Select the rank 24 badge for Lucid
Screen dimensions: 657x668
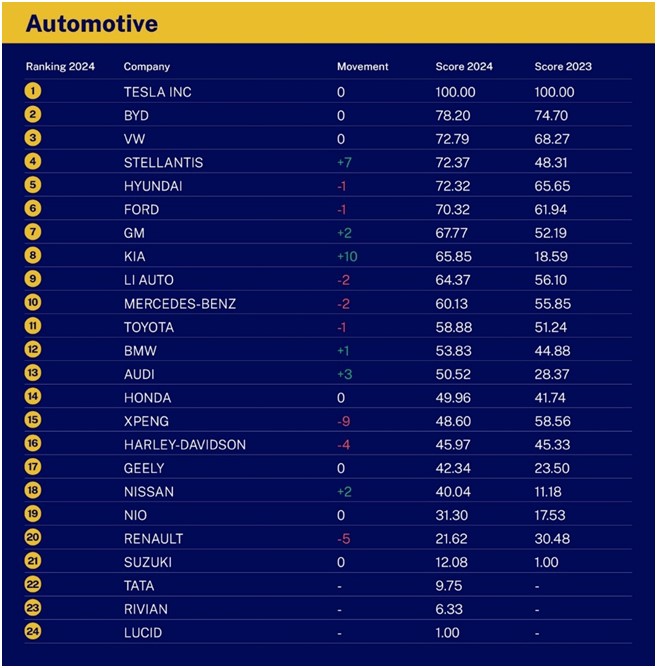pos(33,631)
